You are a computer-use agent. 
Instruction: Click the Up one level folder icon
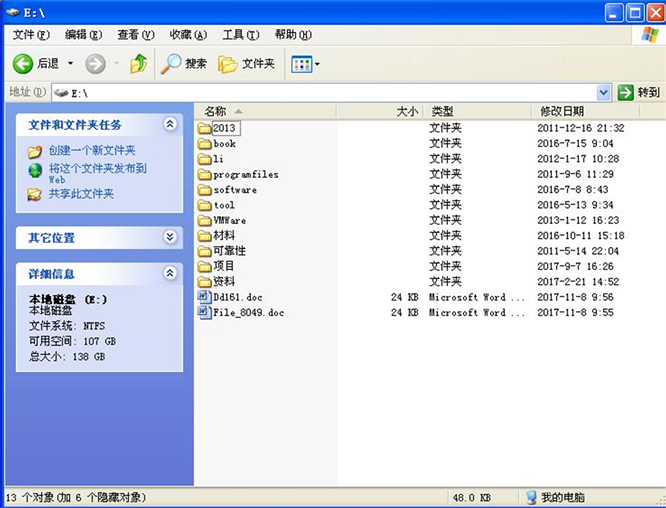(x=139, y=64)
